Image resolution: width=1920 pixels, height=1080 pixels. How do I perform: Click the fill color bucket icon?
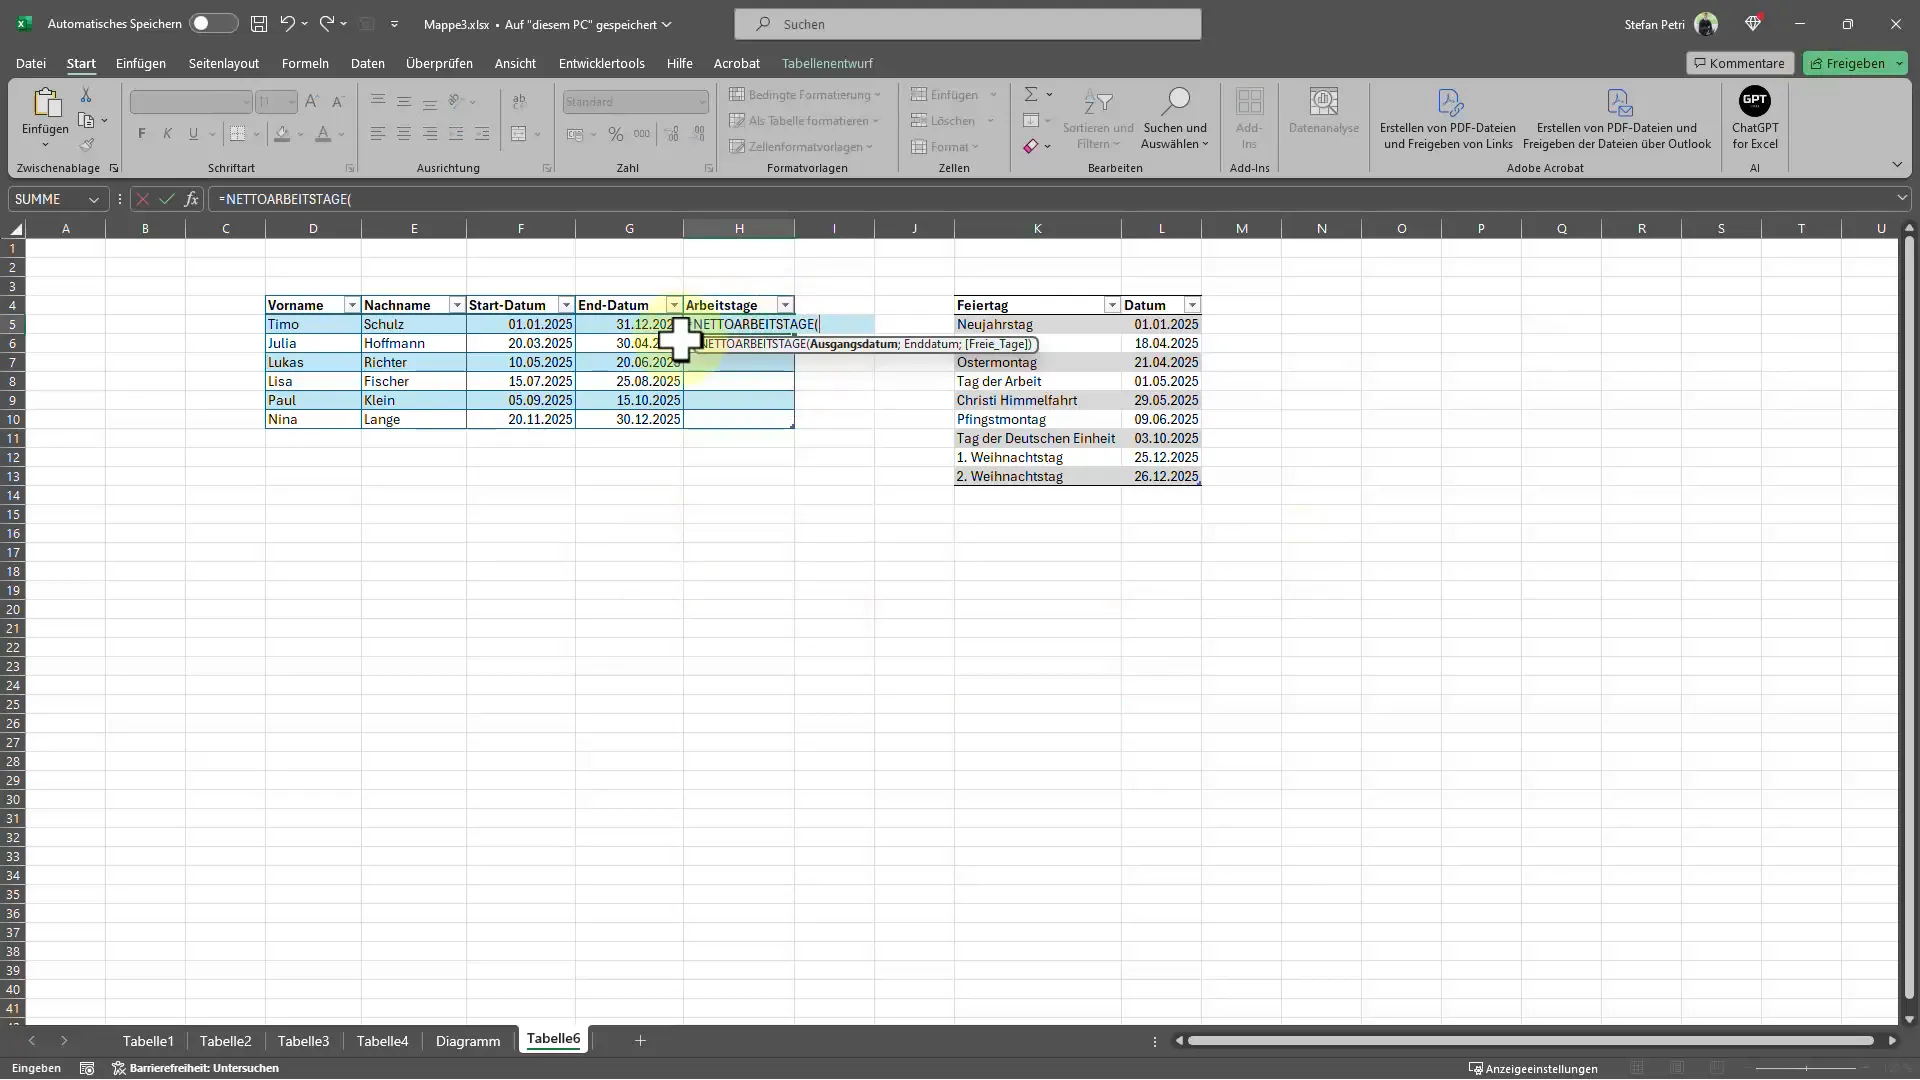282,134
